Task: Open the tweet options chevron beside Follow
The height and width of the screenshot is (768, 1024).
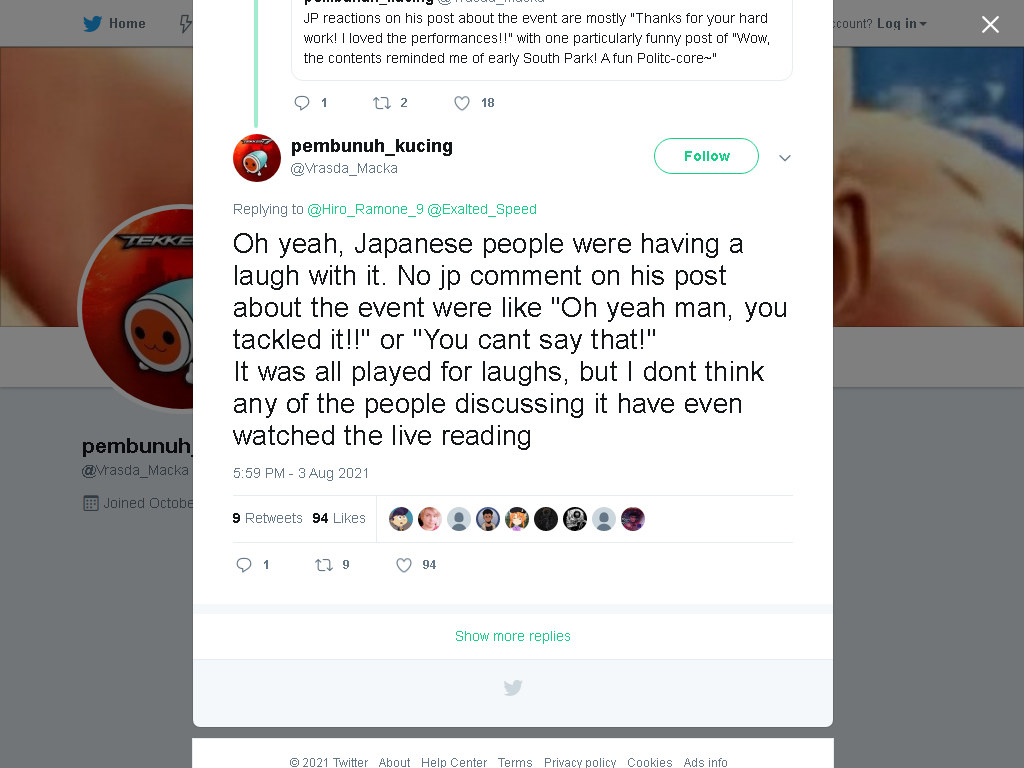Action: point(785,157)
